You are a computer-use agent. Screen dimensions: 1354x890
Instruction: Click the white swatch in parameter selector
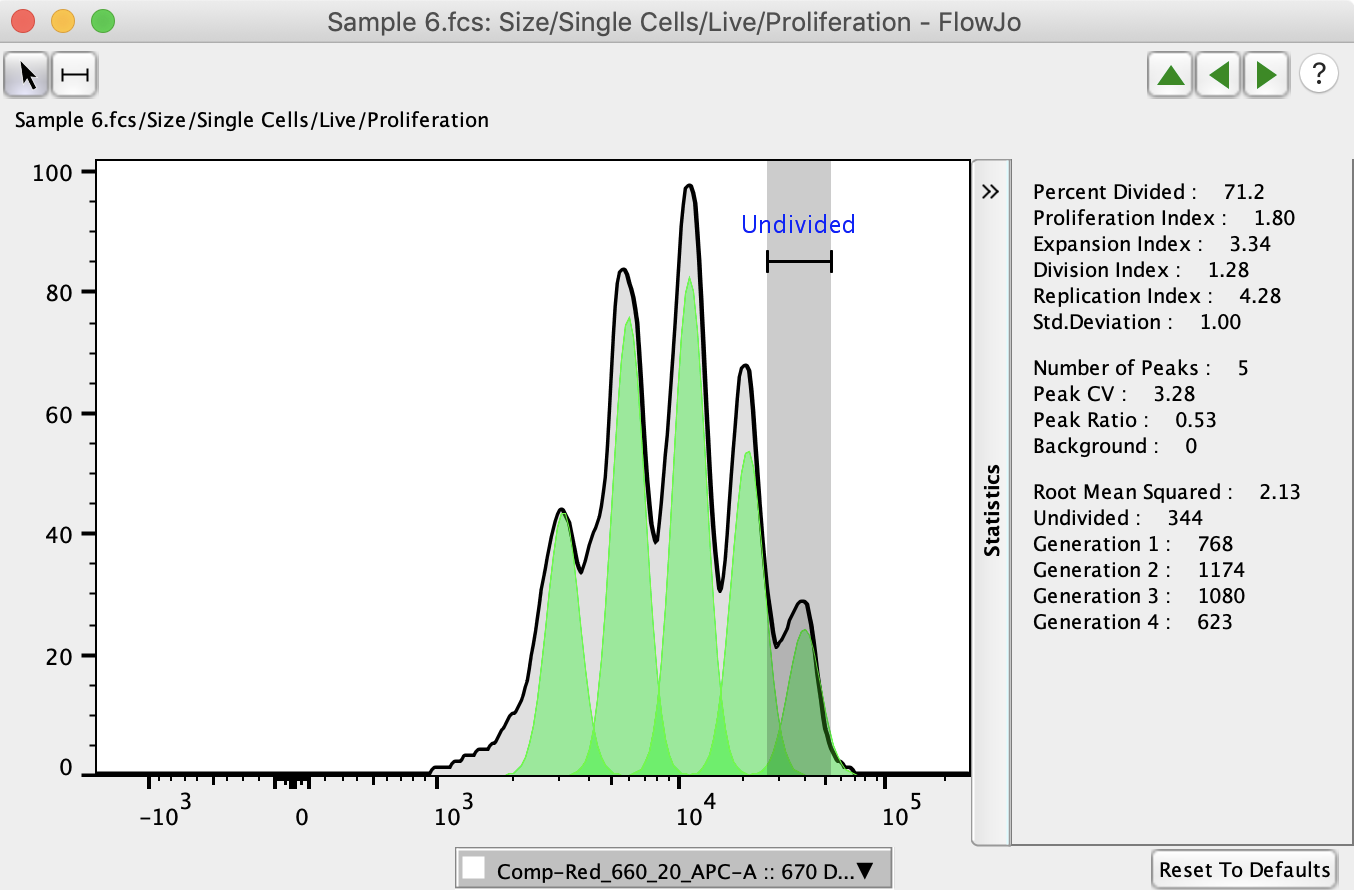tap(476, 869)
